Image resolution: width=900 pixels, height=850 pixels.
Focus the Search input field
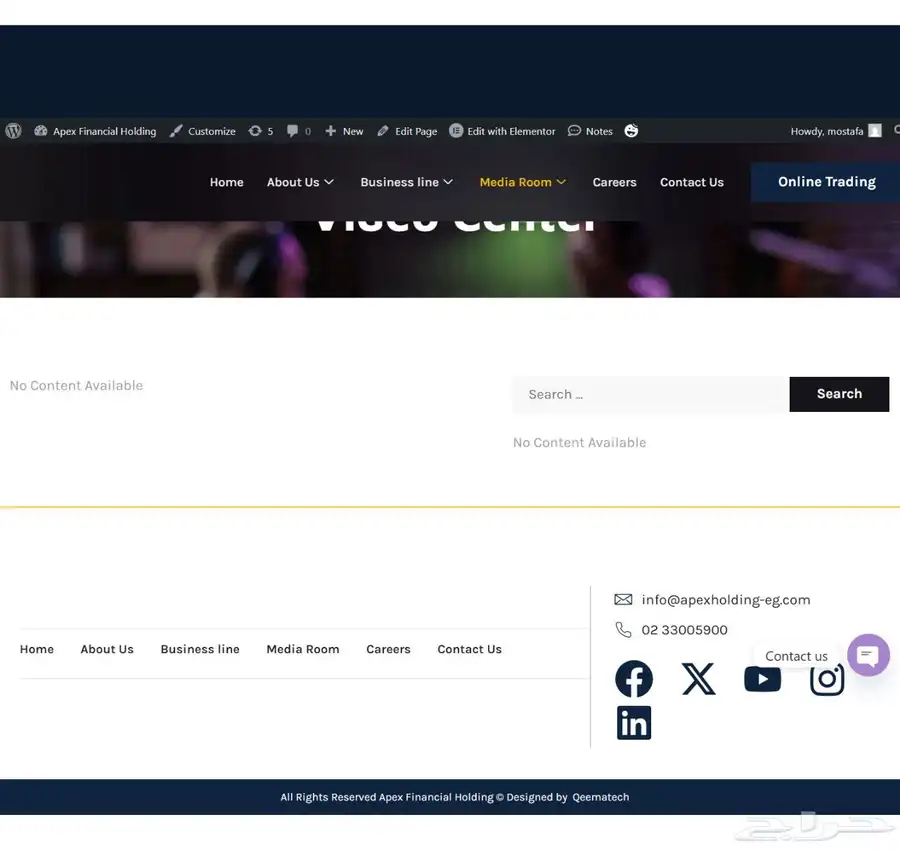651,394
